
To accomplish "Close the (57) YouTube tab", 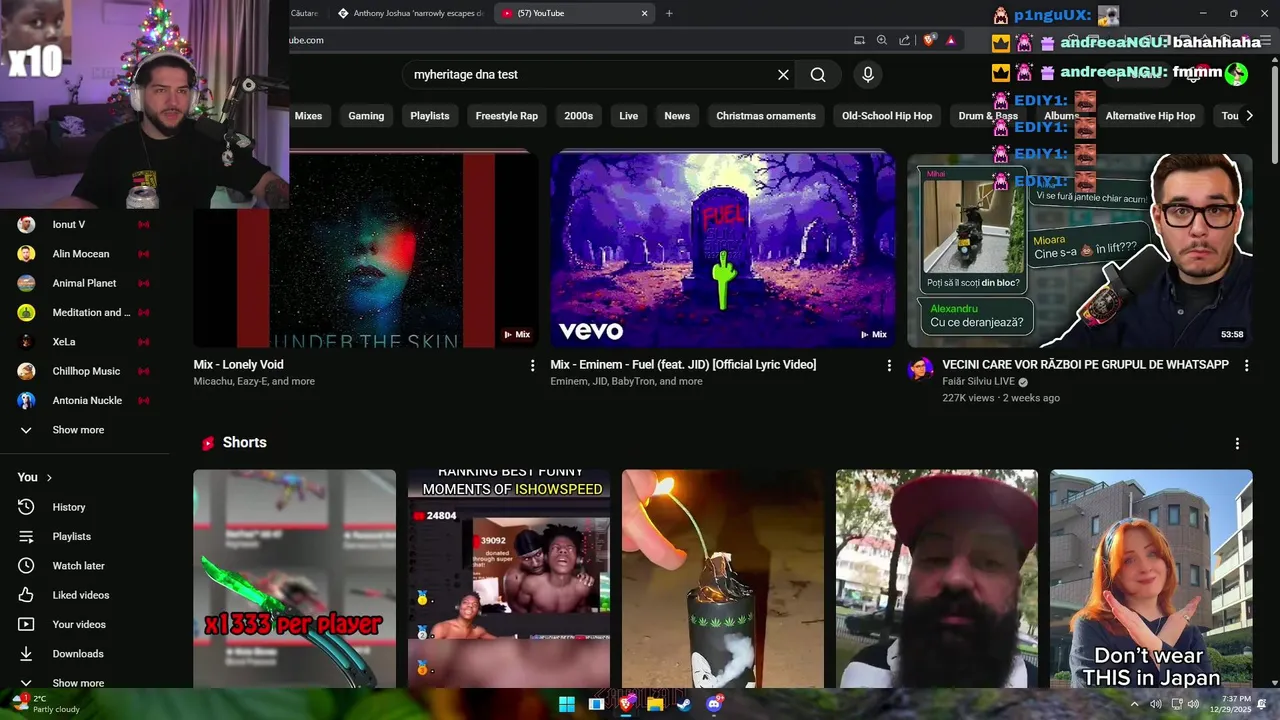I will pyautogui.click(x=645, y=13).
